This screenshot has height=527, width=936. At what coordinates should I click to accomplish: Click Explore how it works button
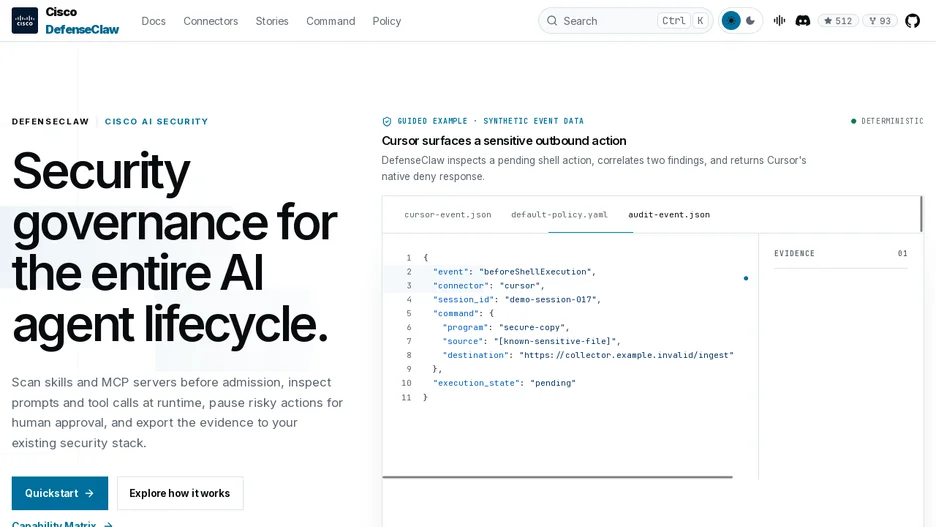pyautogui.click(x=180, y=493)
